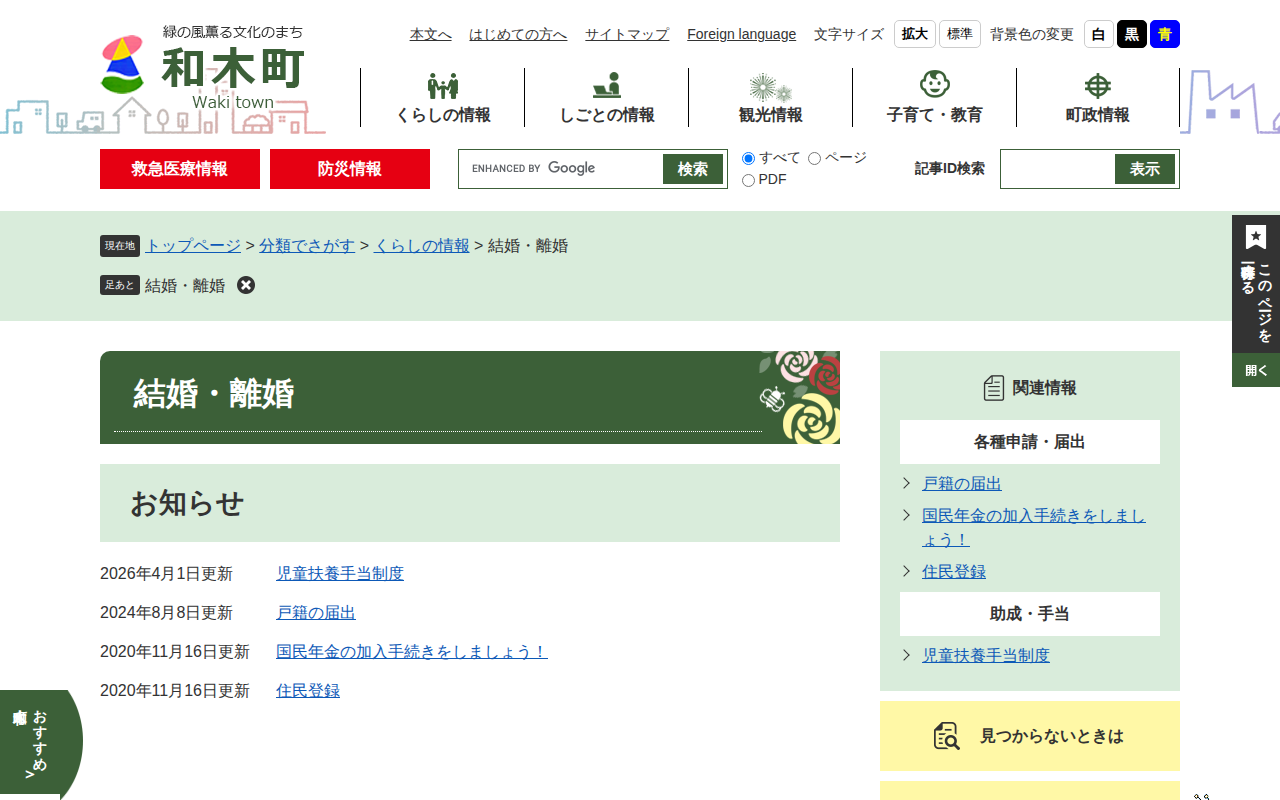
Task: Click chevron beside sidebar 児童扶養手当制度
Action: (906, 655)
